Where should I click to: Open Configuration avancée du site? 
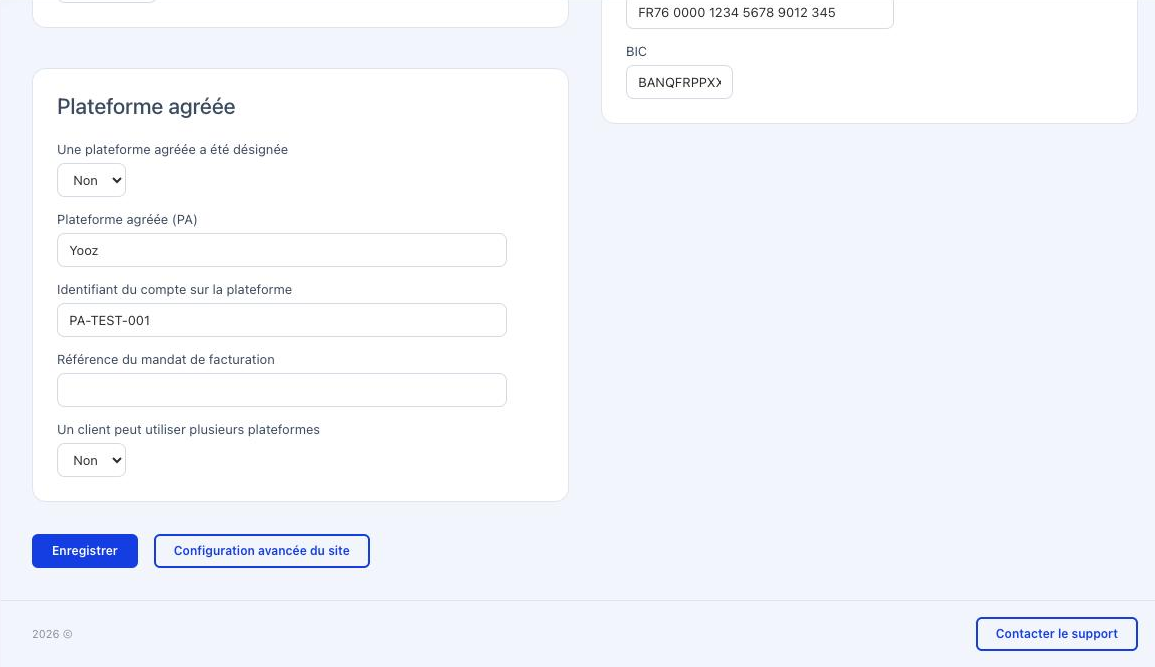[x=261, y=551]
